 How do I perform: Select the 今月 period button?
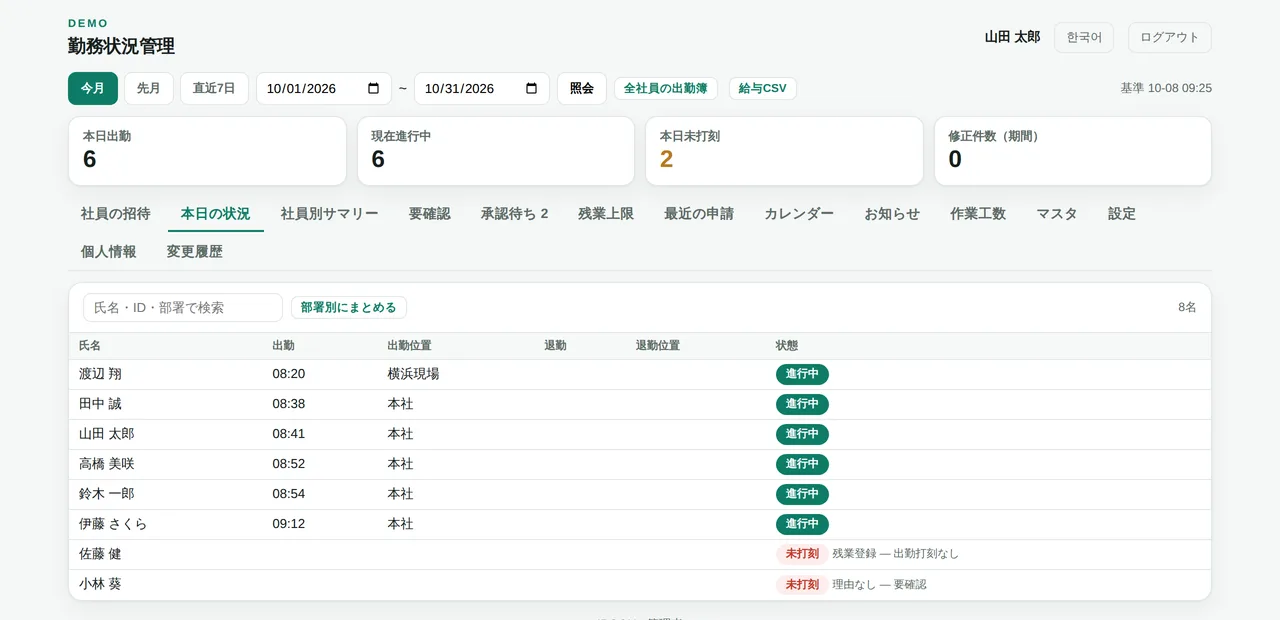(x=93, y=88)
